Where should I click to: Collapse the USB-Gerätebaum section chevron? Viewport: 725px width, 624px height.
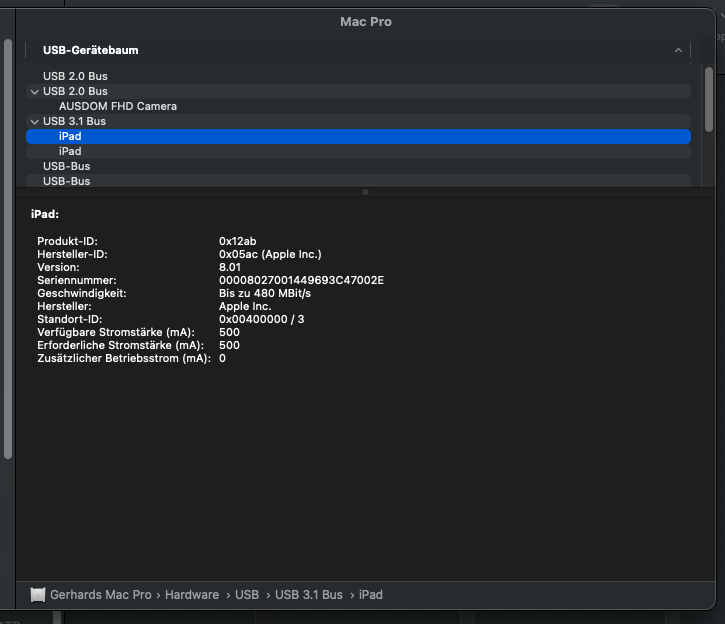click(678, 50)
